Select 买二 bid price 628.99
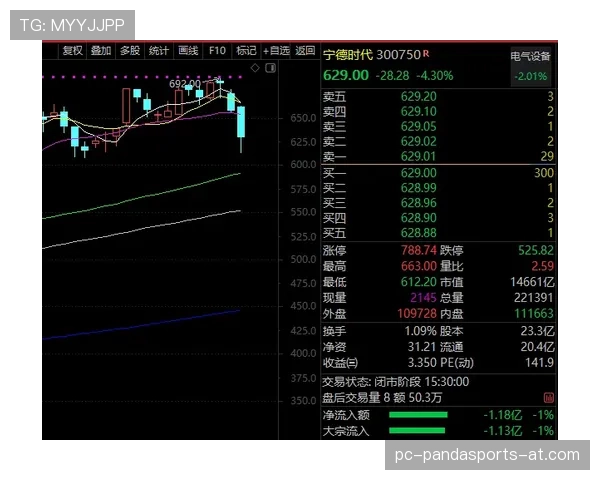 point(418,188)
